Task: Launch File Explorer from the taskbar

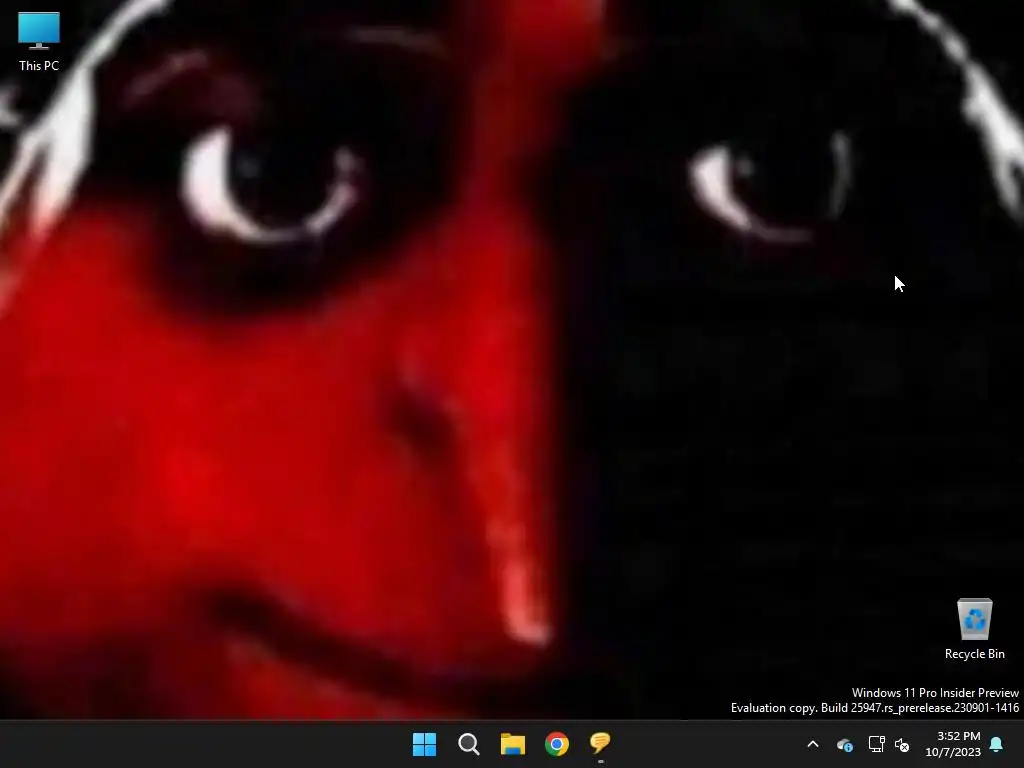Action: (x=513, y=744)
